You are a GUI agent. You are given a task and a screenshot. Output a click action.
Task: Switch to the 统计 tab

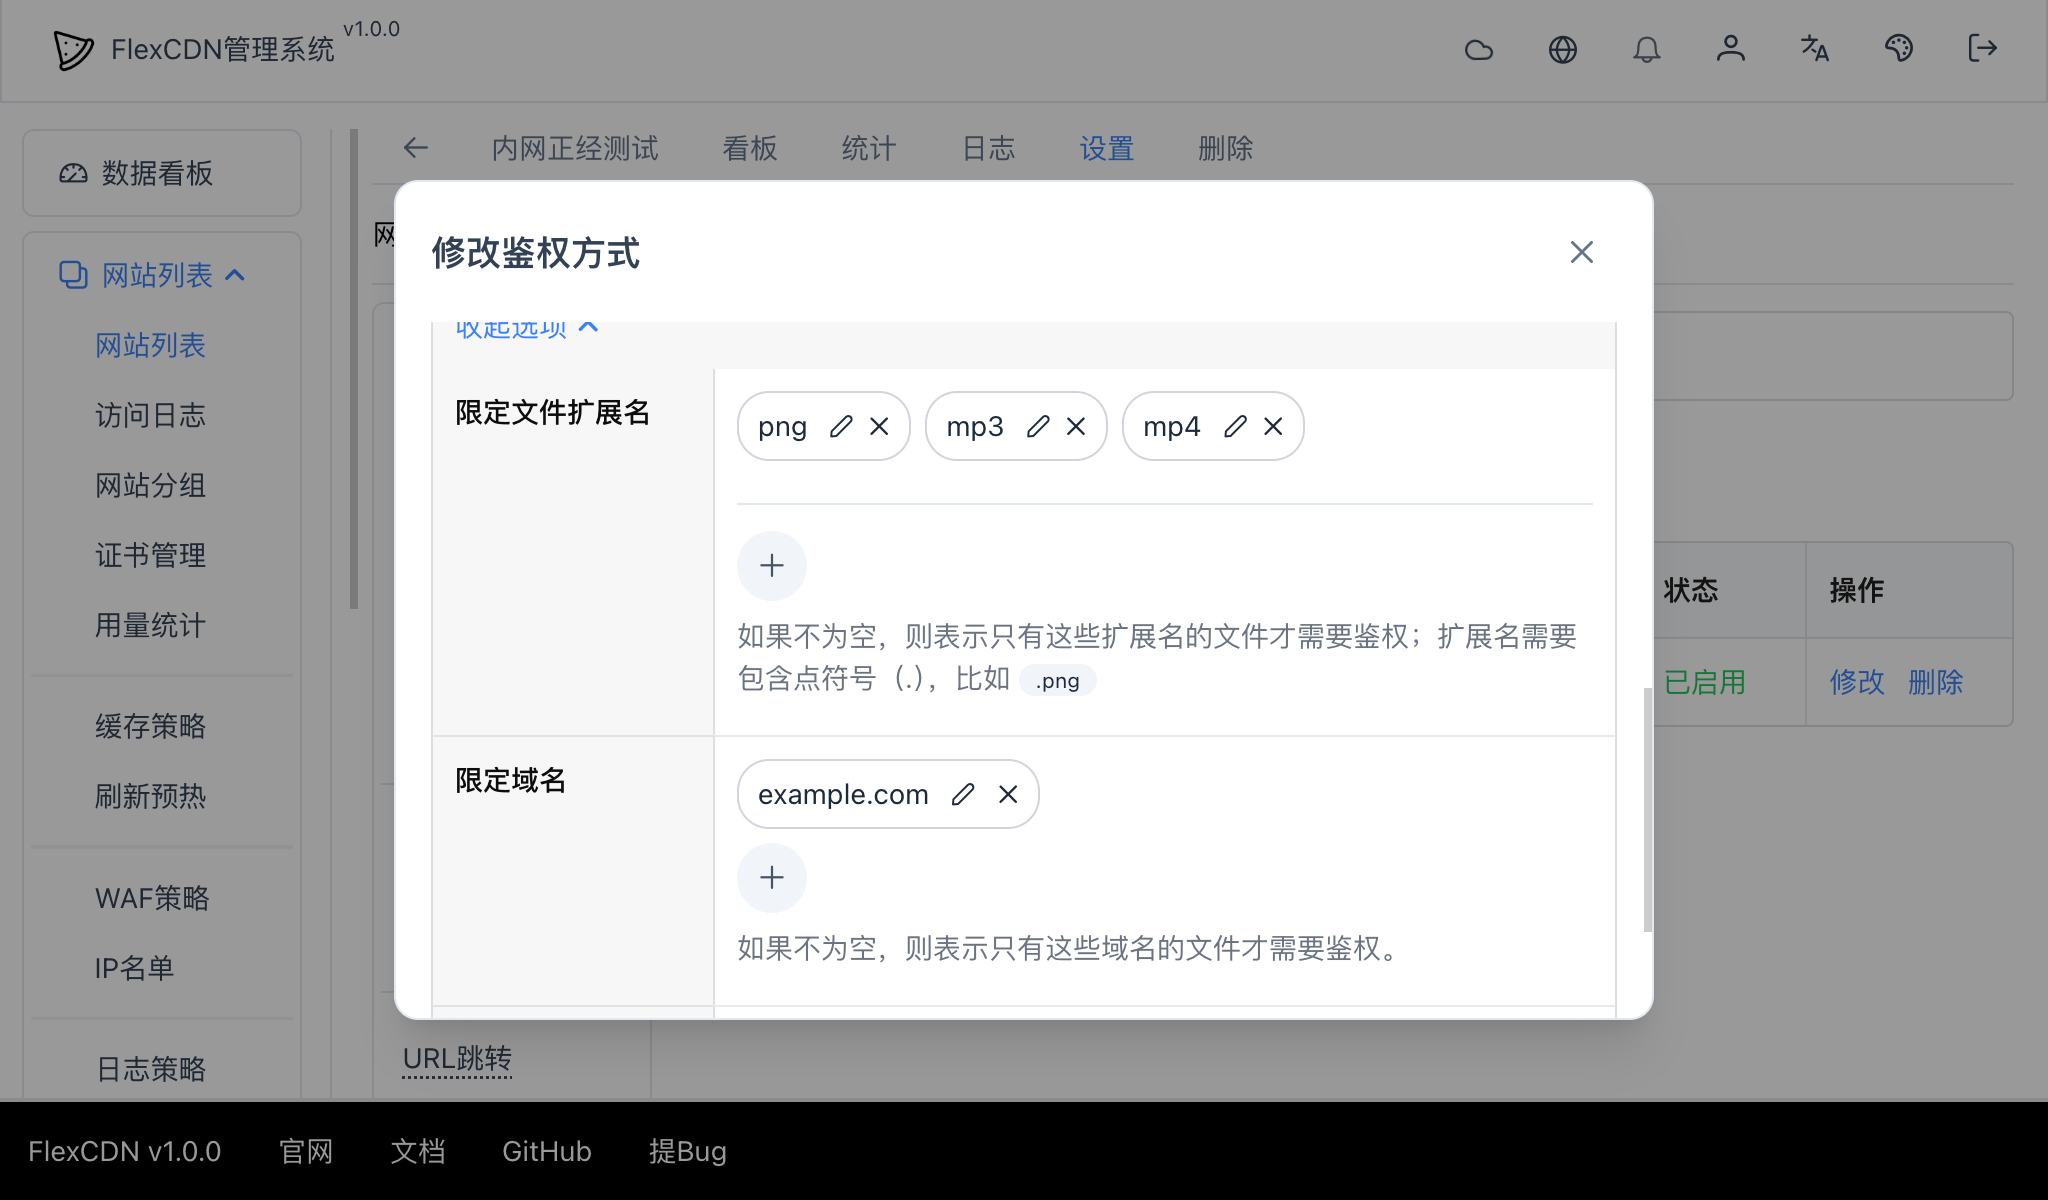coord(866,148)
